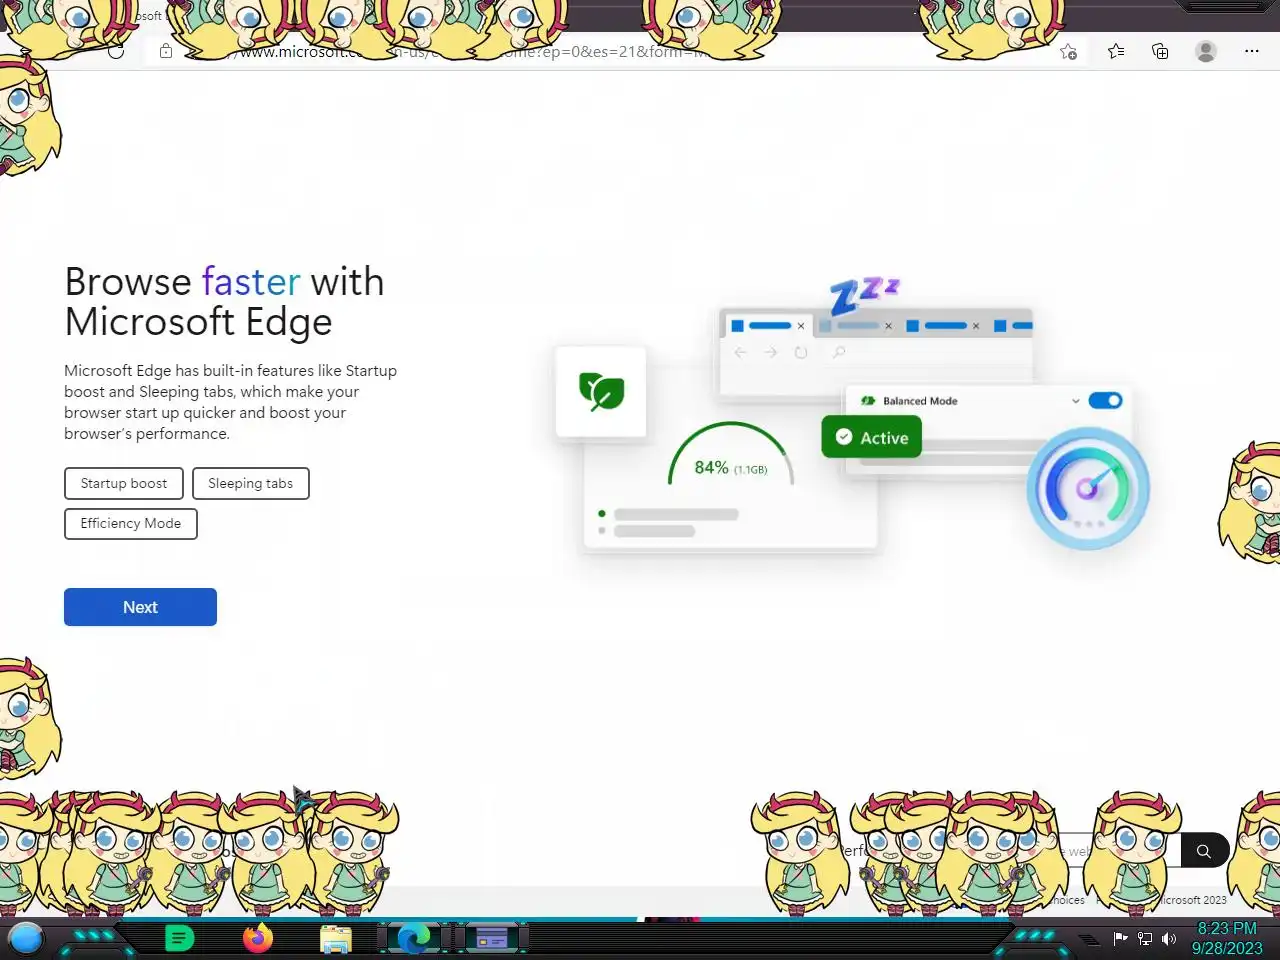1280x960 pixels.
Task: Open the clock showing 8:23 PM
Action: tap(1227, 938)
